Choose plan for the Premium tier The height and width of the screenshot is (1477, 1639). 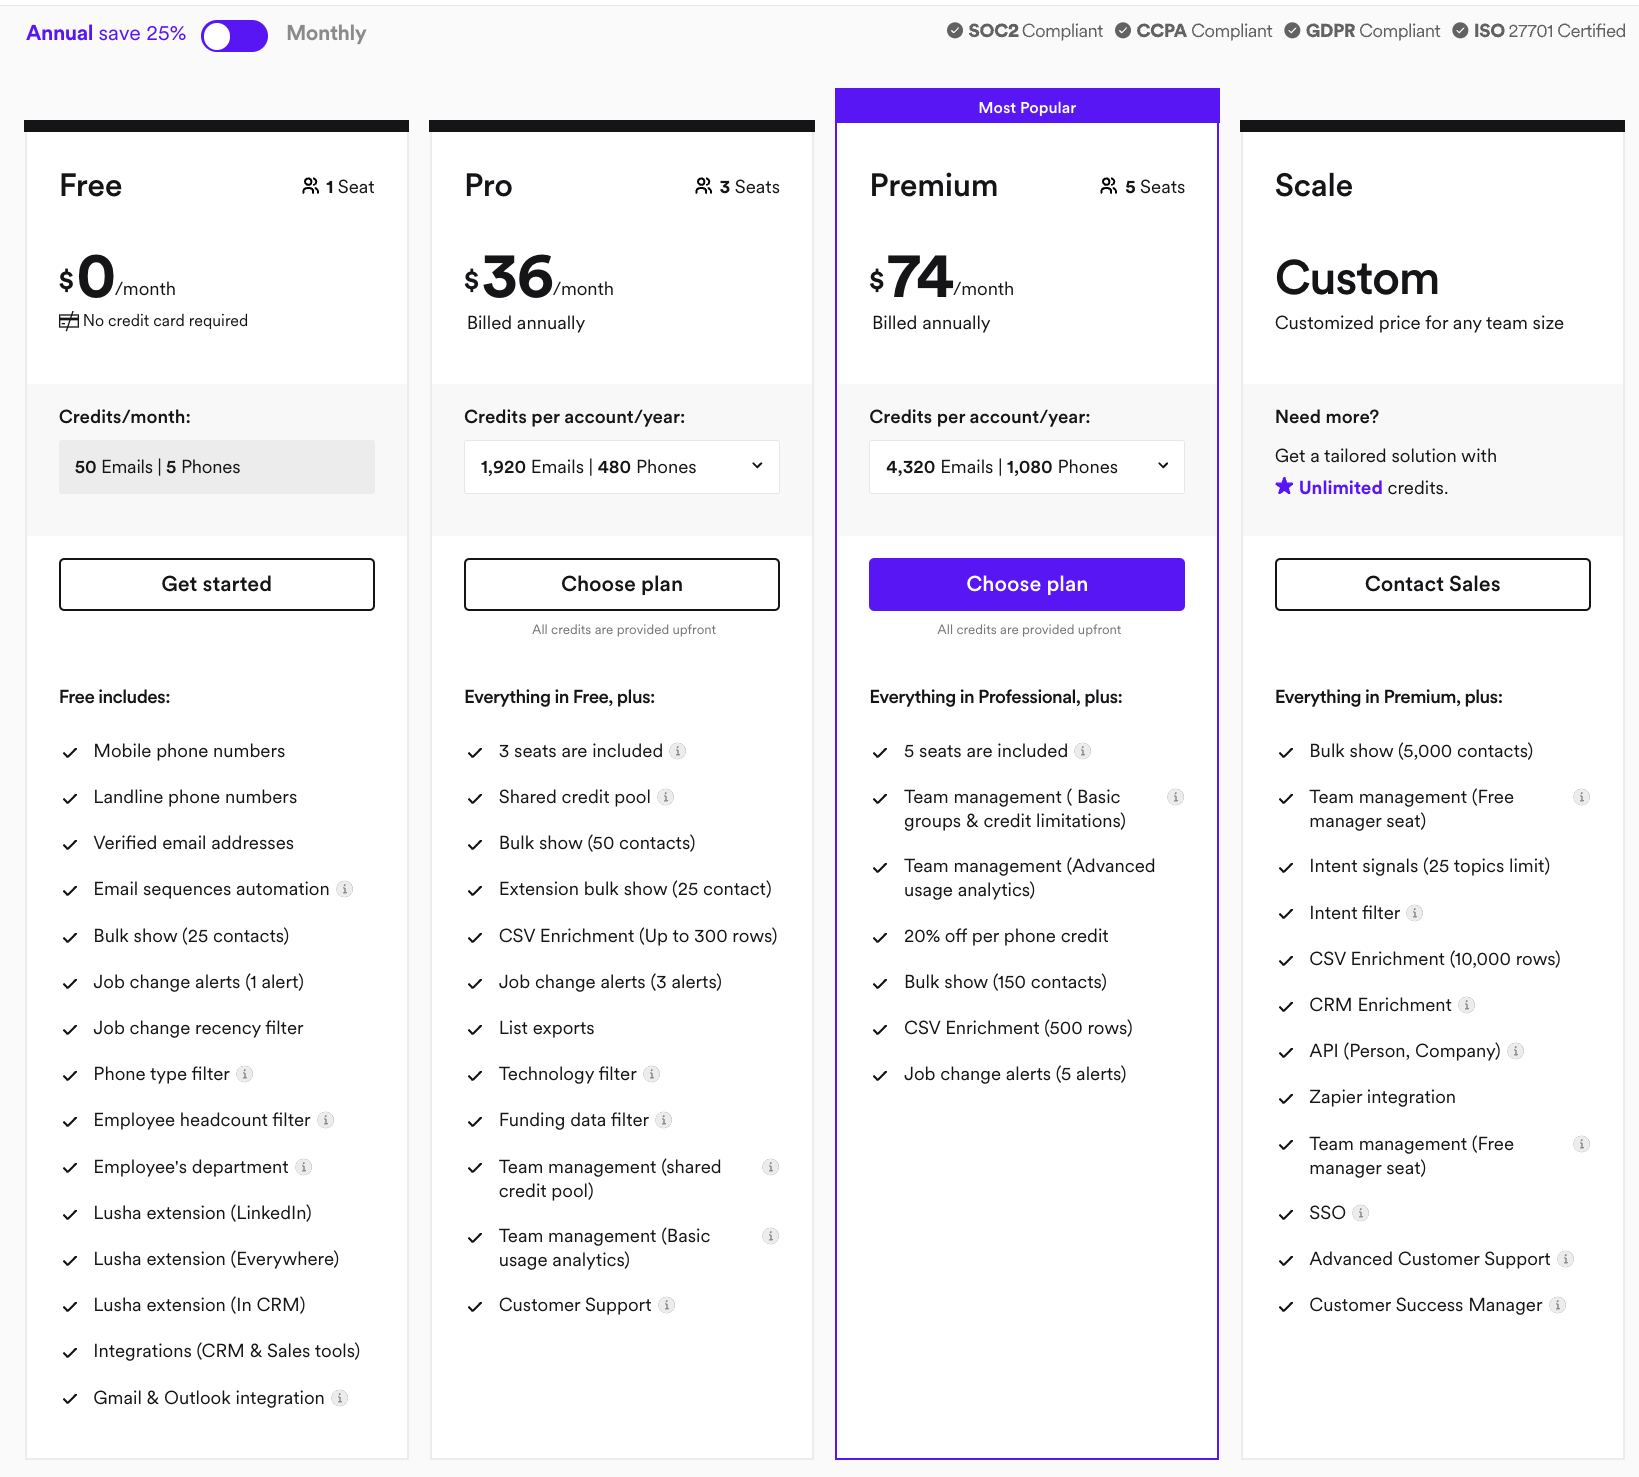(1026, 584)
